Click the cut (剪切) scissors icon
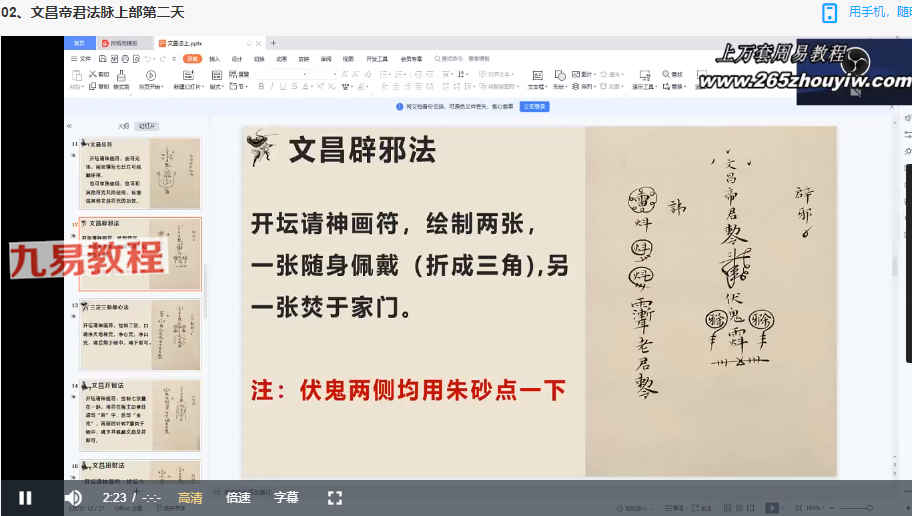 pos(93,74)
